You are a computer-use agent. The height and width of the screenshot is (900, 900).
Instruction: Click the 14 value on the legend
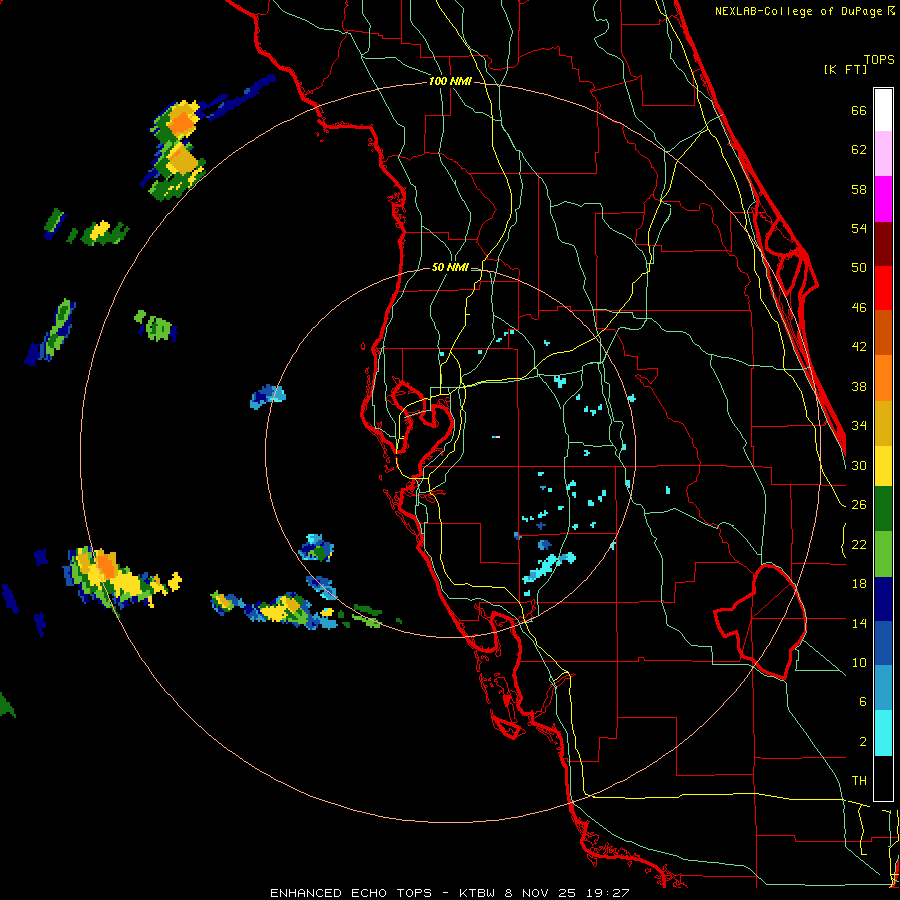[x=859, y=623]
